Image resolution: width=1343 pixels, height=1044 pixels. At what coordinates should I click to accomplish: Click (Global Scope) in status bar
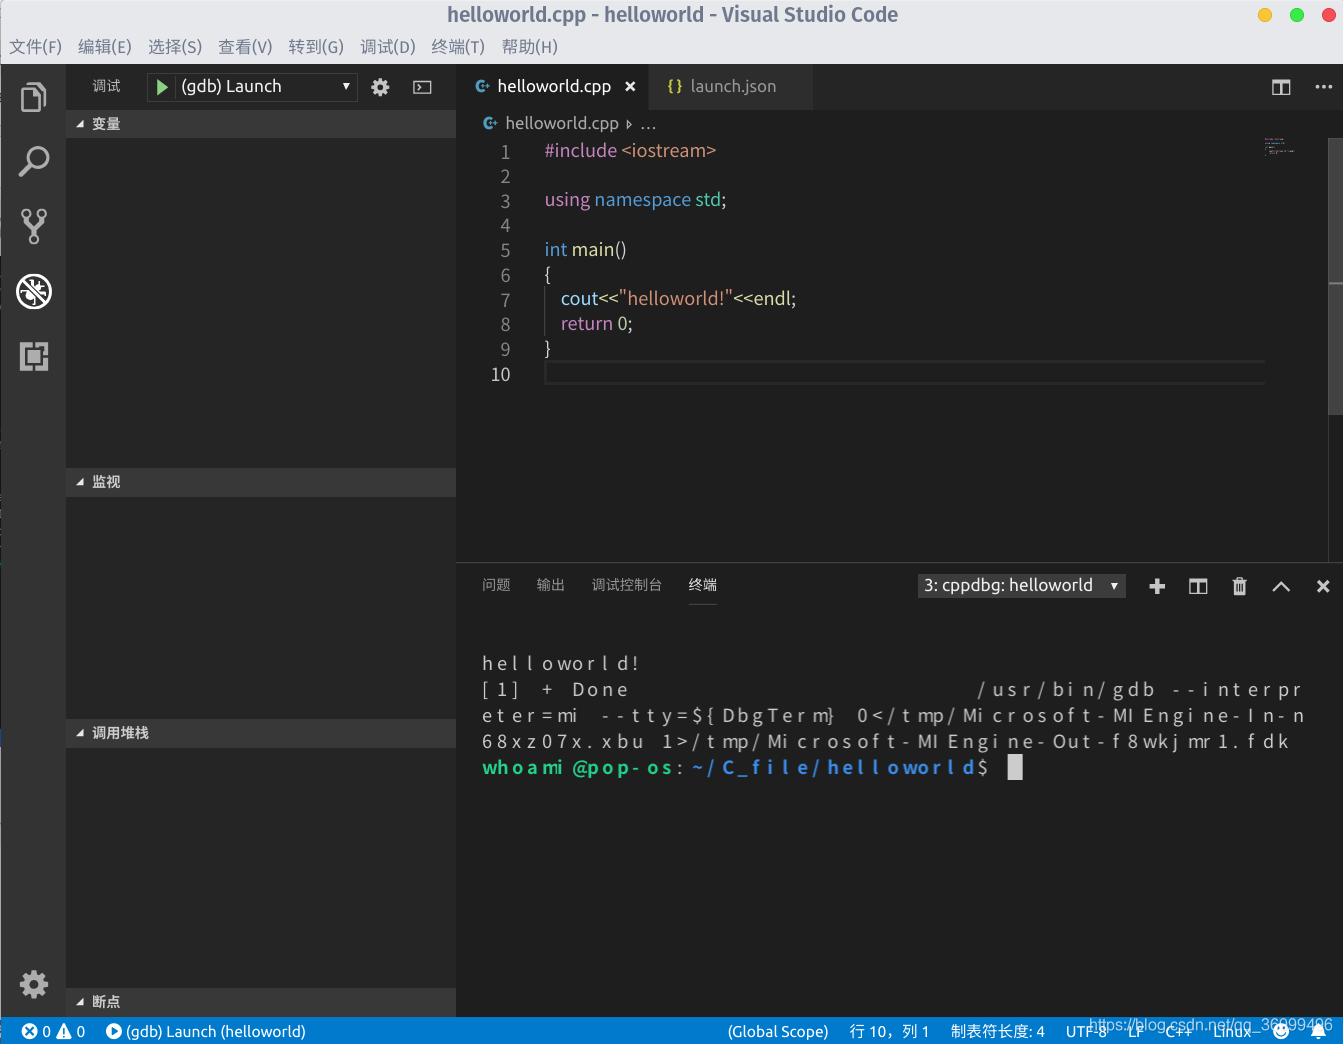coord(778,1031)
